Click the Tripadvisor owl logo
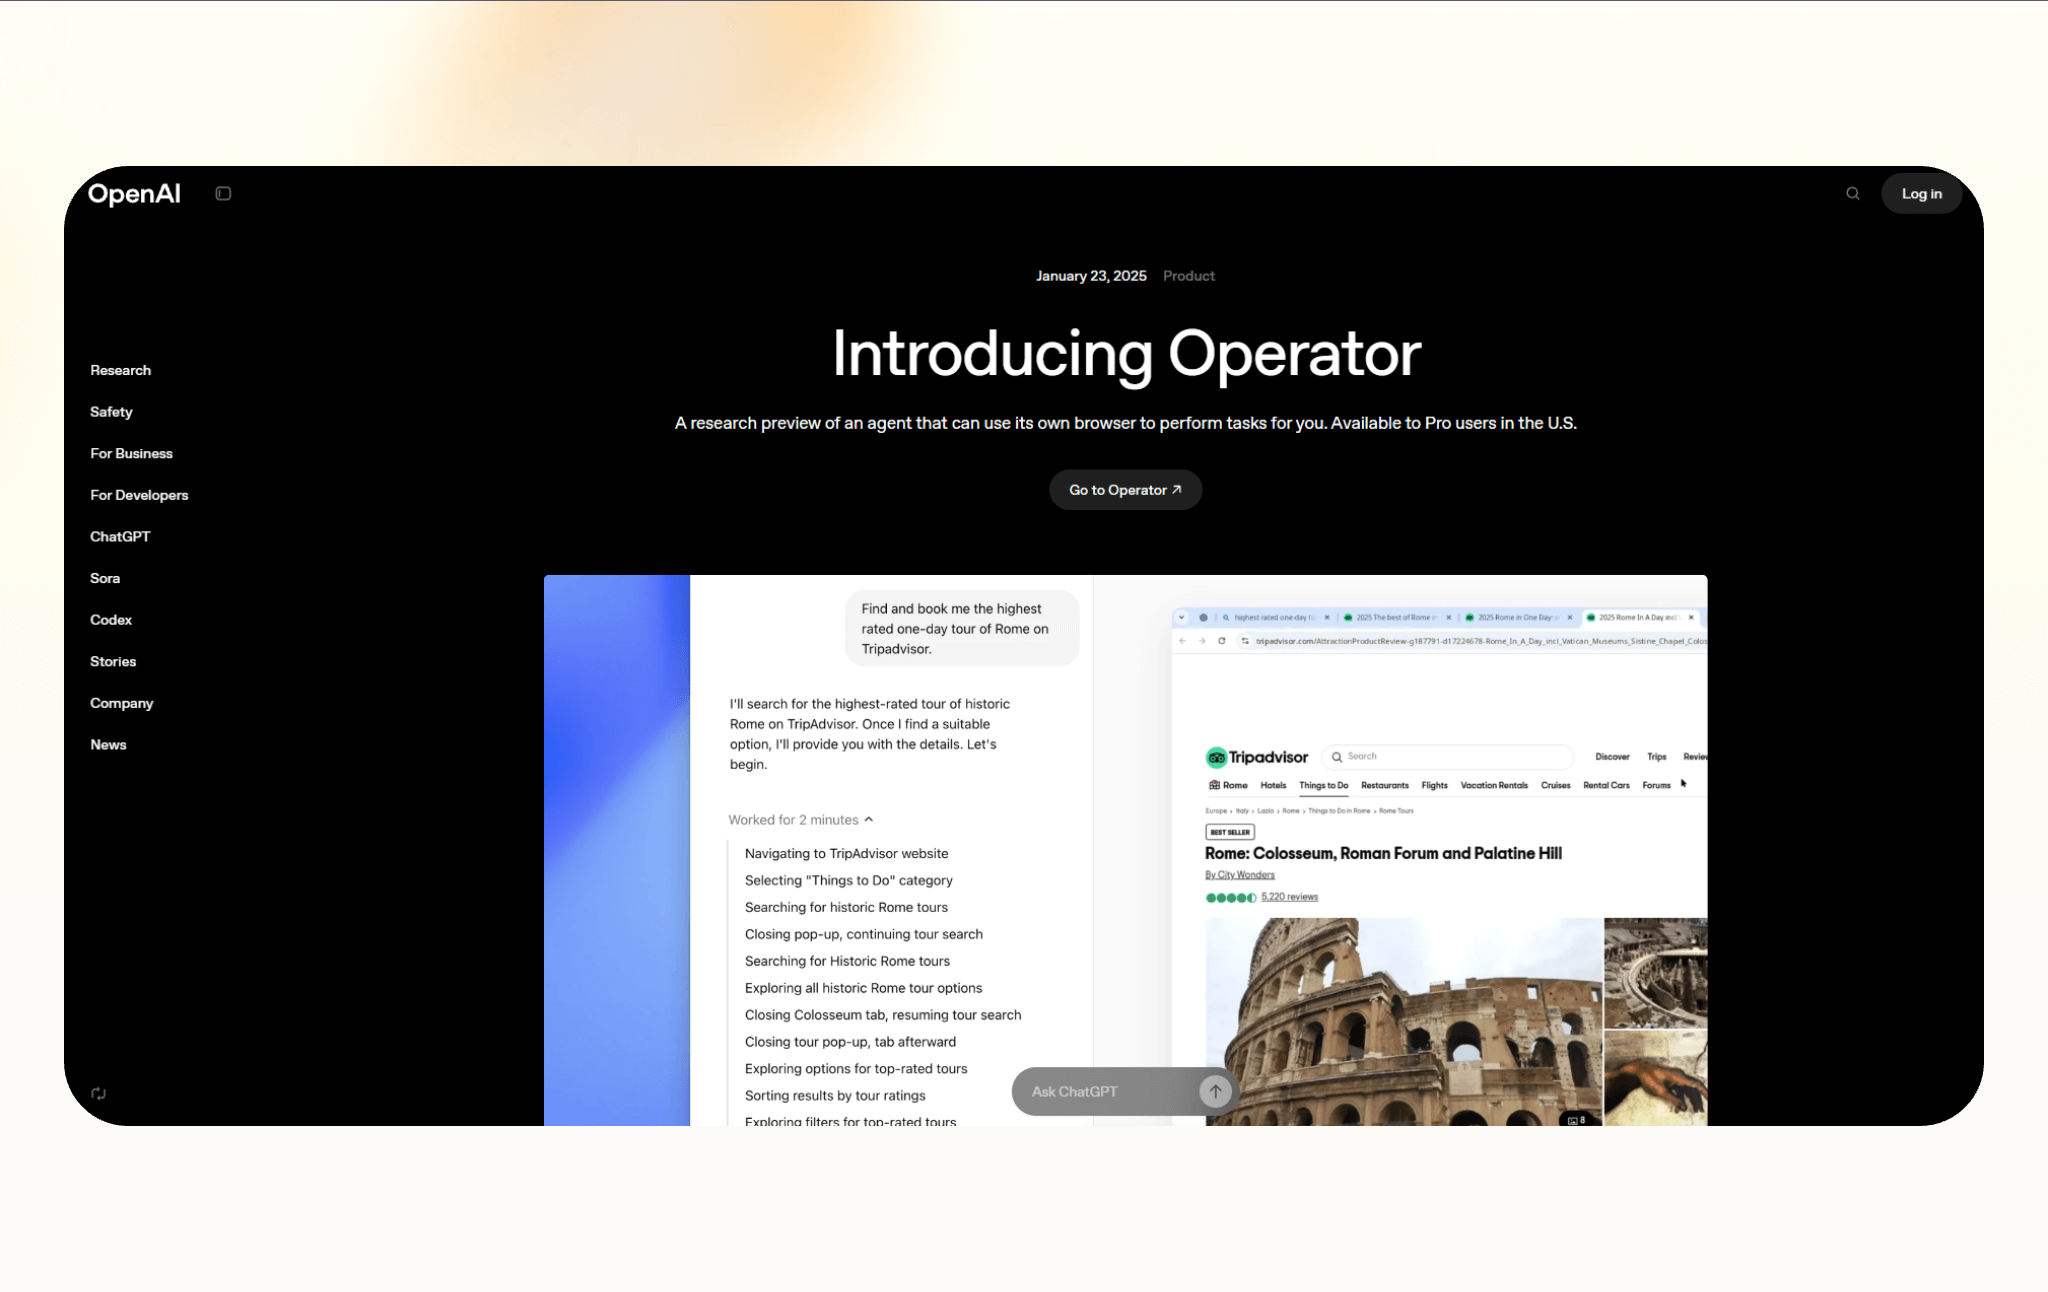This screenshot has width=2048, height=1292. point(1216,757)
